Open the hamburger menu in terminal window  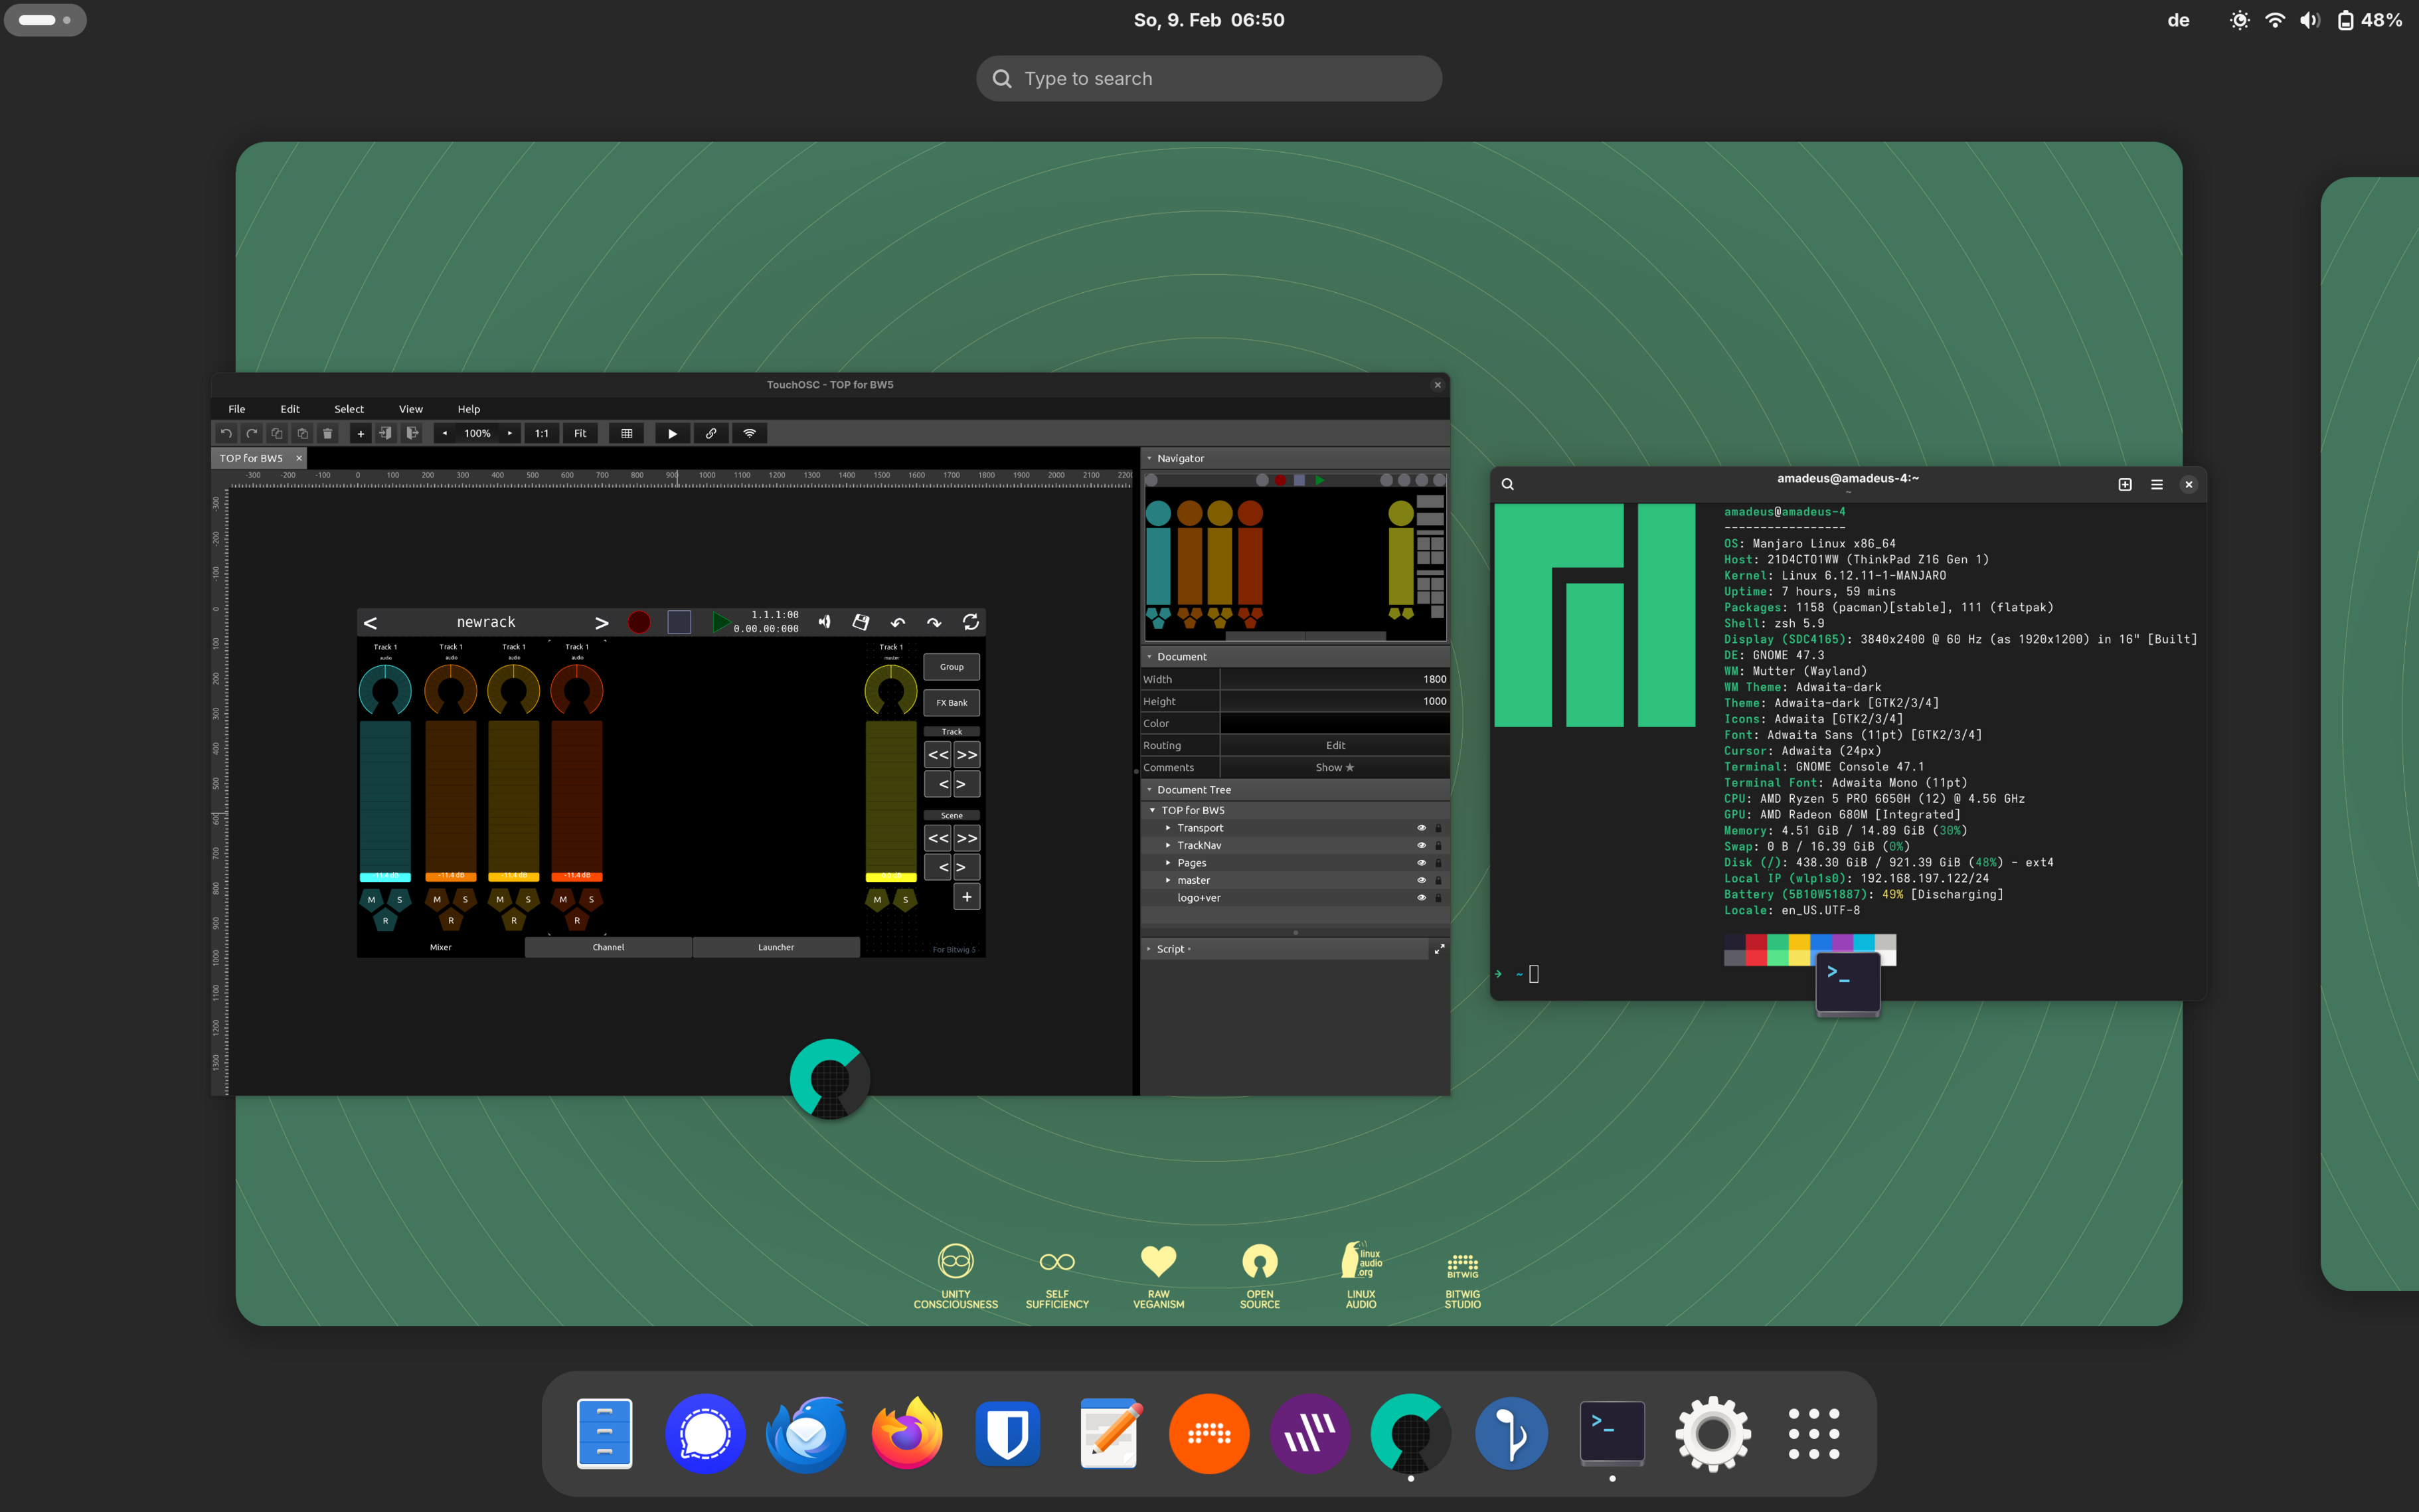point(2157,484)
